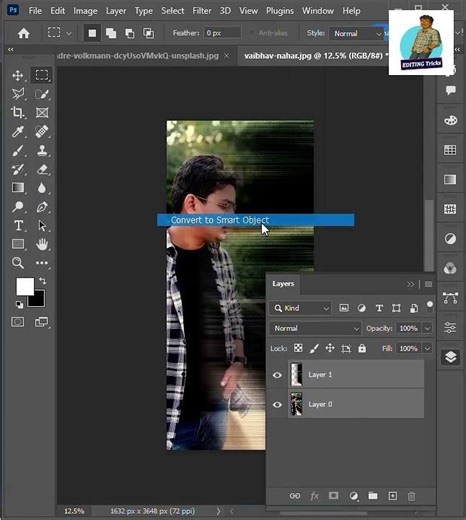This screenshot has width=466, height=520.
Task: Click New selection mode button
Action: pos(92,33)
